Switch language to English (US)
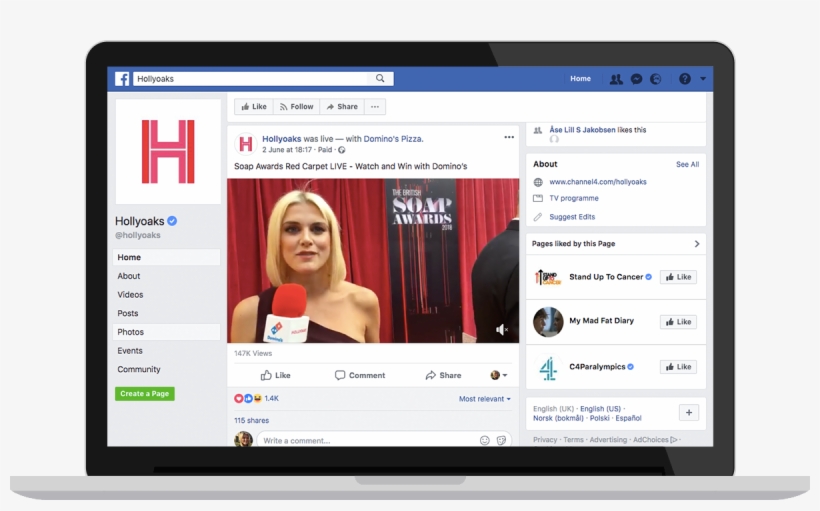Screen dimensions: 820x511 click(x=600, y=408)
